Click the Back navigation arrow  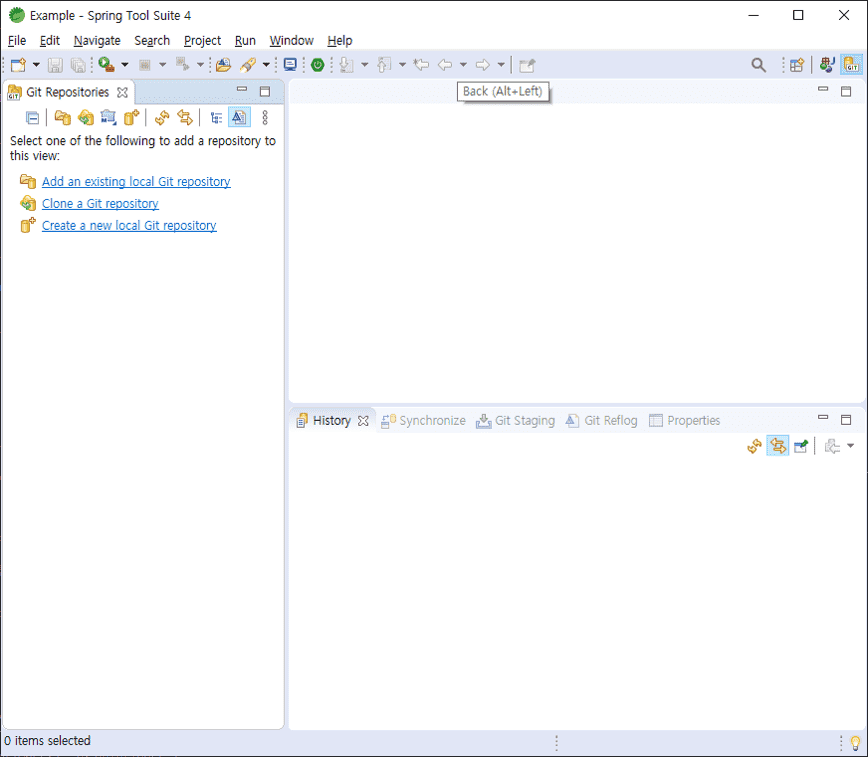[x=445, y=65]
